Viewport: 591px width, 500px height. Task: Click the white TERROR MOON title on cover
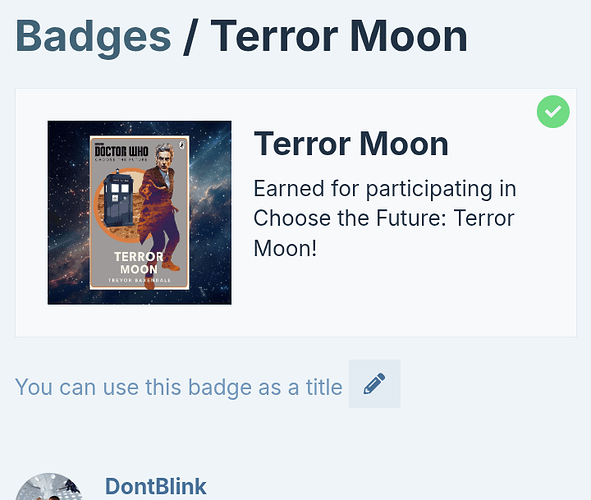coord(139,263)
